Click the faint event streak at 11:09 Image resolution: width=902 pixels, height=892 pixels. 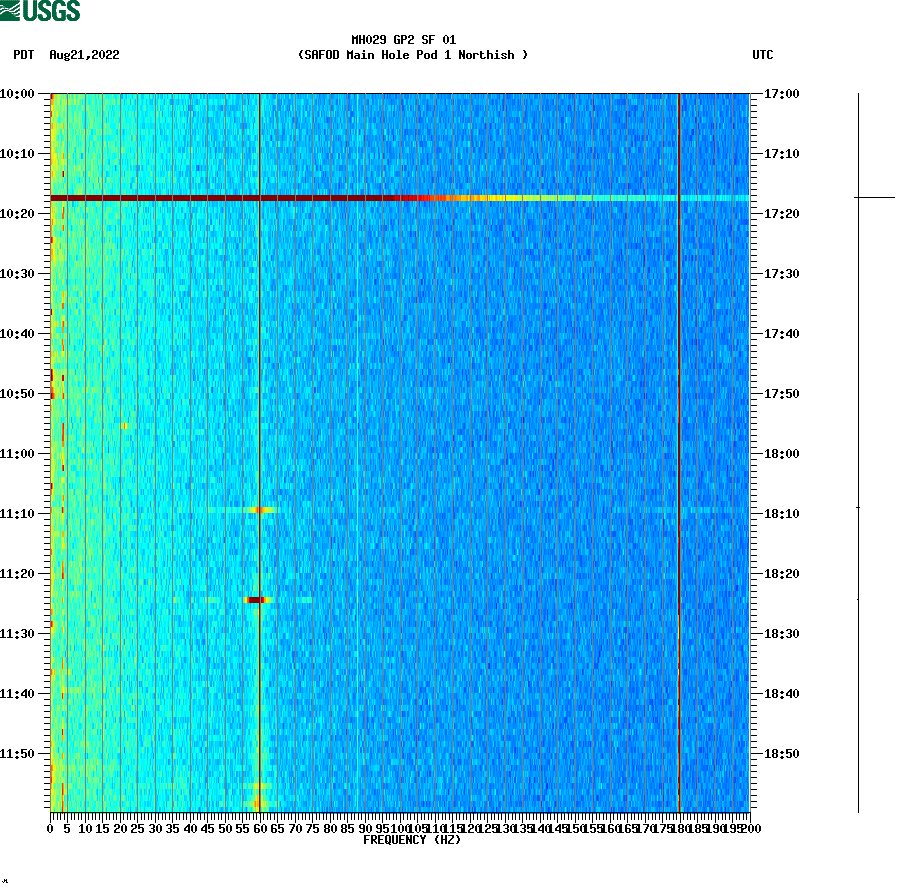pos(256,510)
